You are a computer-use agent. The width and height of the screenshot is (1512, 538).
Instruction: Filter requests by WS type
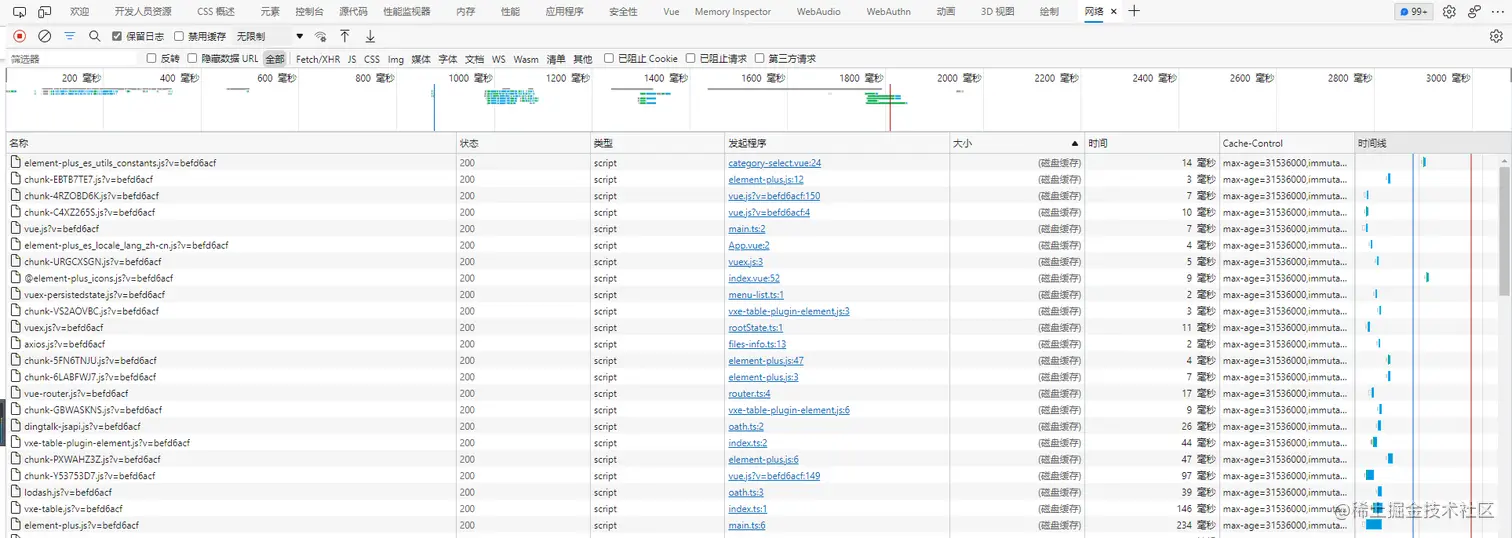499,59
